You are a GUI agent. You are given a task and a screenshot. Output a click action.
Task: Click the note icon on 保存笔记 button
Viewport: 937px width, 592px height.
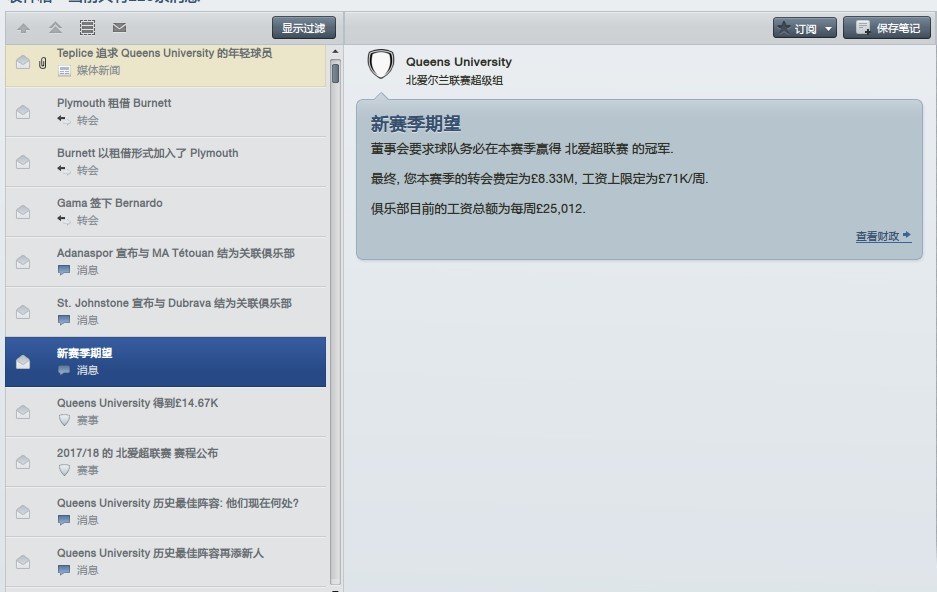pos(863,27)
